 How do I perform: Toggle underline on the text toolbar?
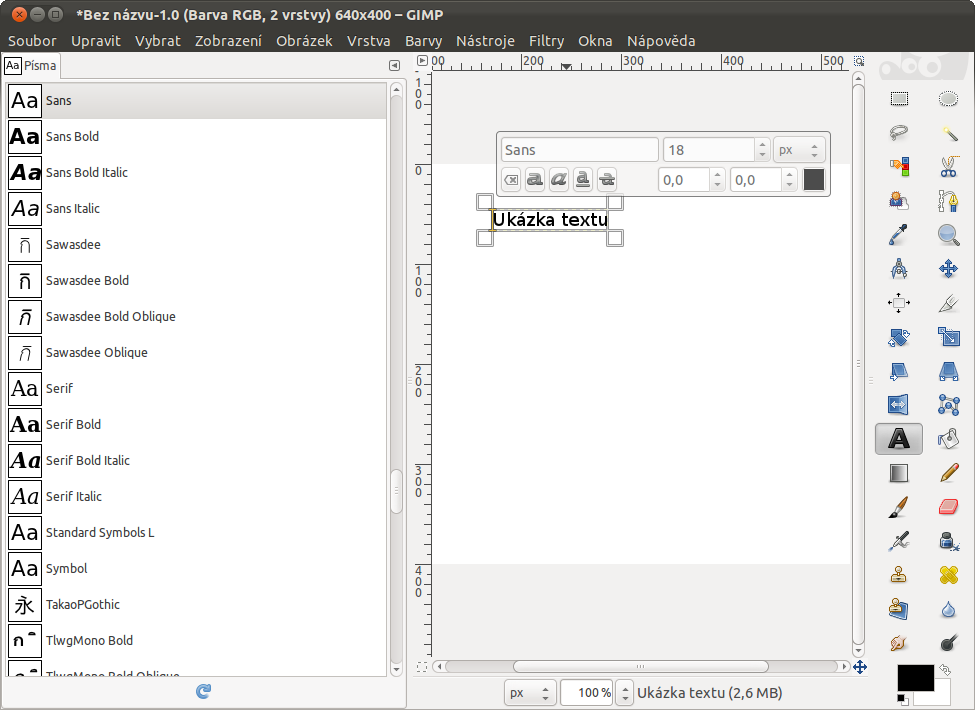[583, 180]
